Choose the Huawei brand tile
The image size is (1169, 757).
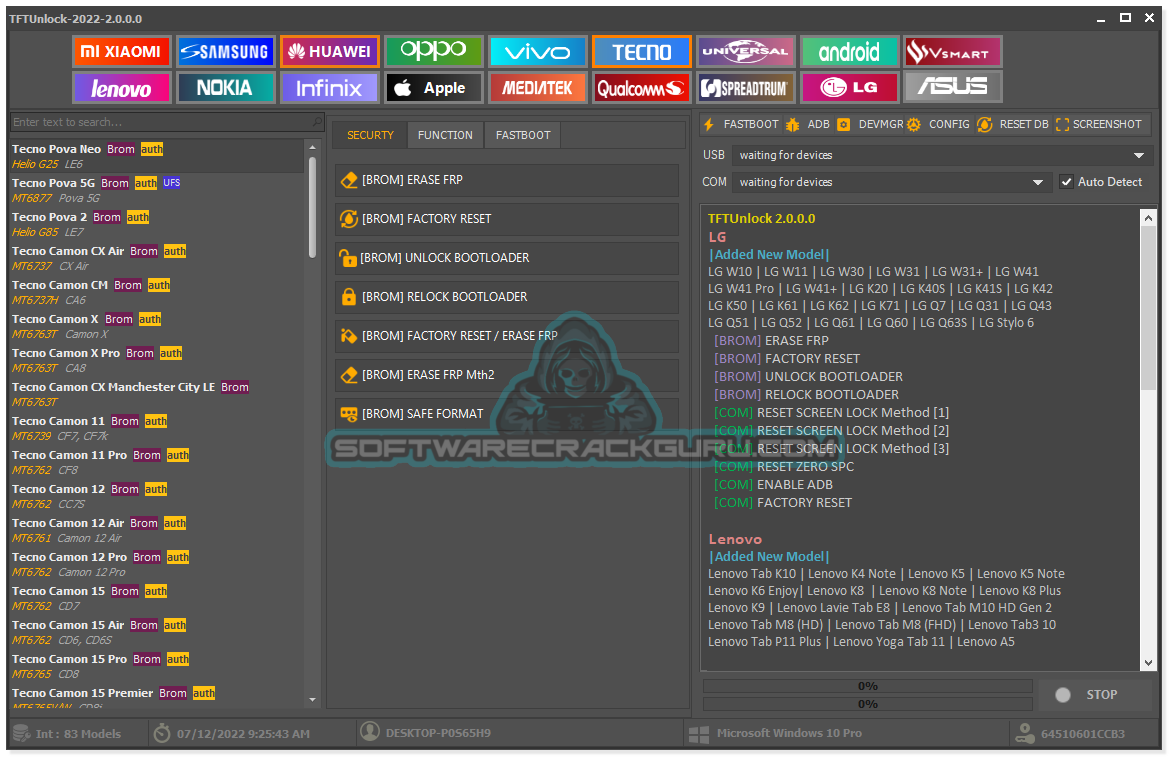point(330,51)
